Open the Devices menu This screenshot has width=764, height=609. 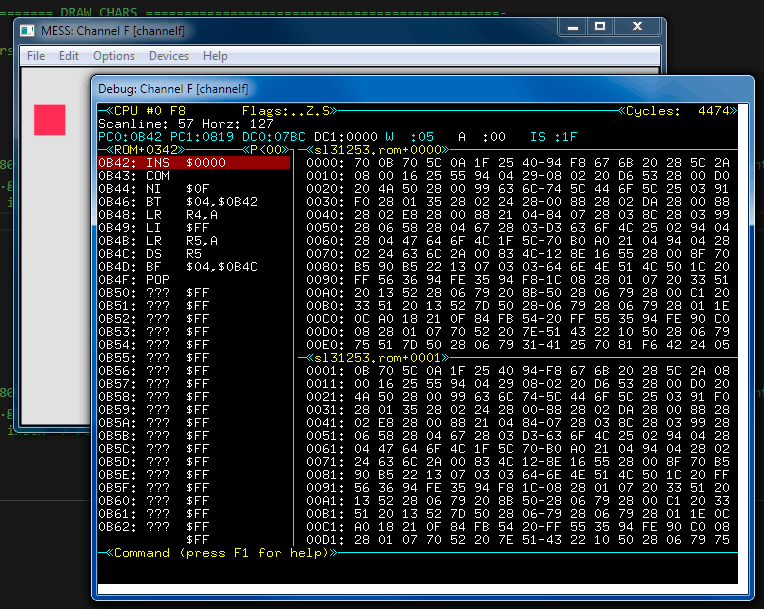[x=169, y=56]
